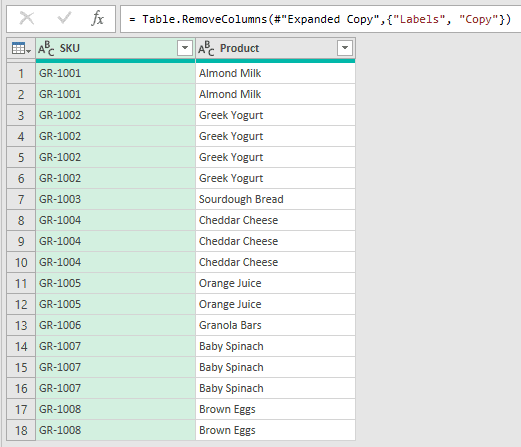521x447 pixels.
Task: Click Greek Yogurt cell in row 3
Action: [x=275, y=115]
